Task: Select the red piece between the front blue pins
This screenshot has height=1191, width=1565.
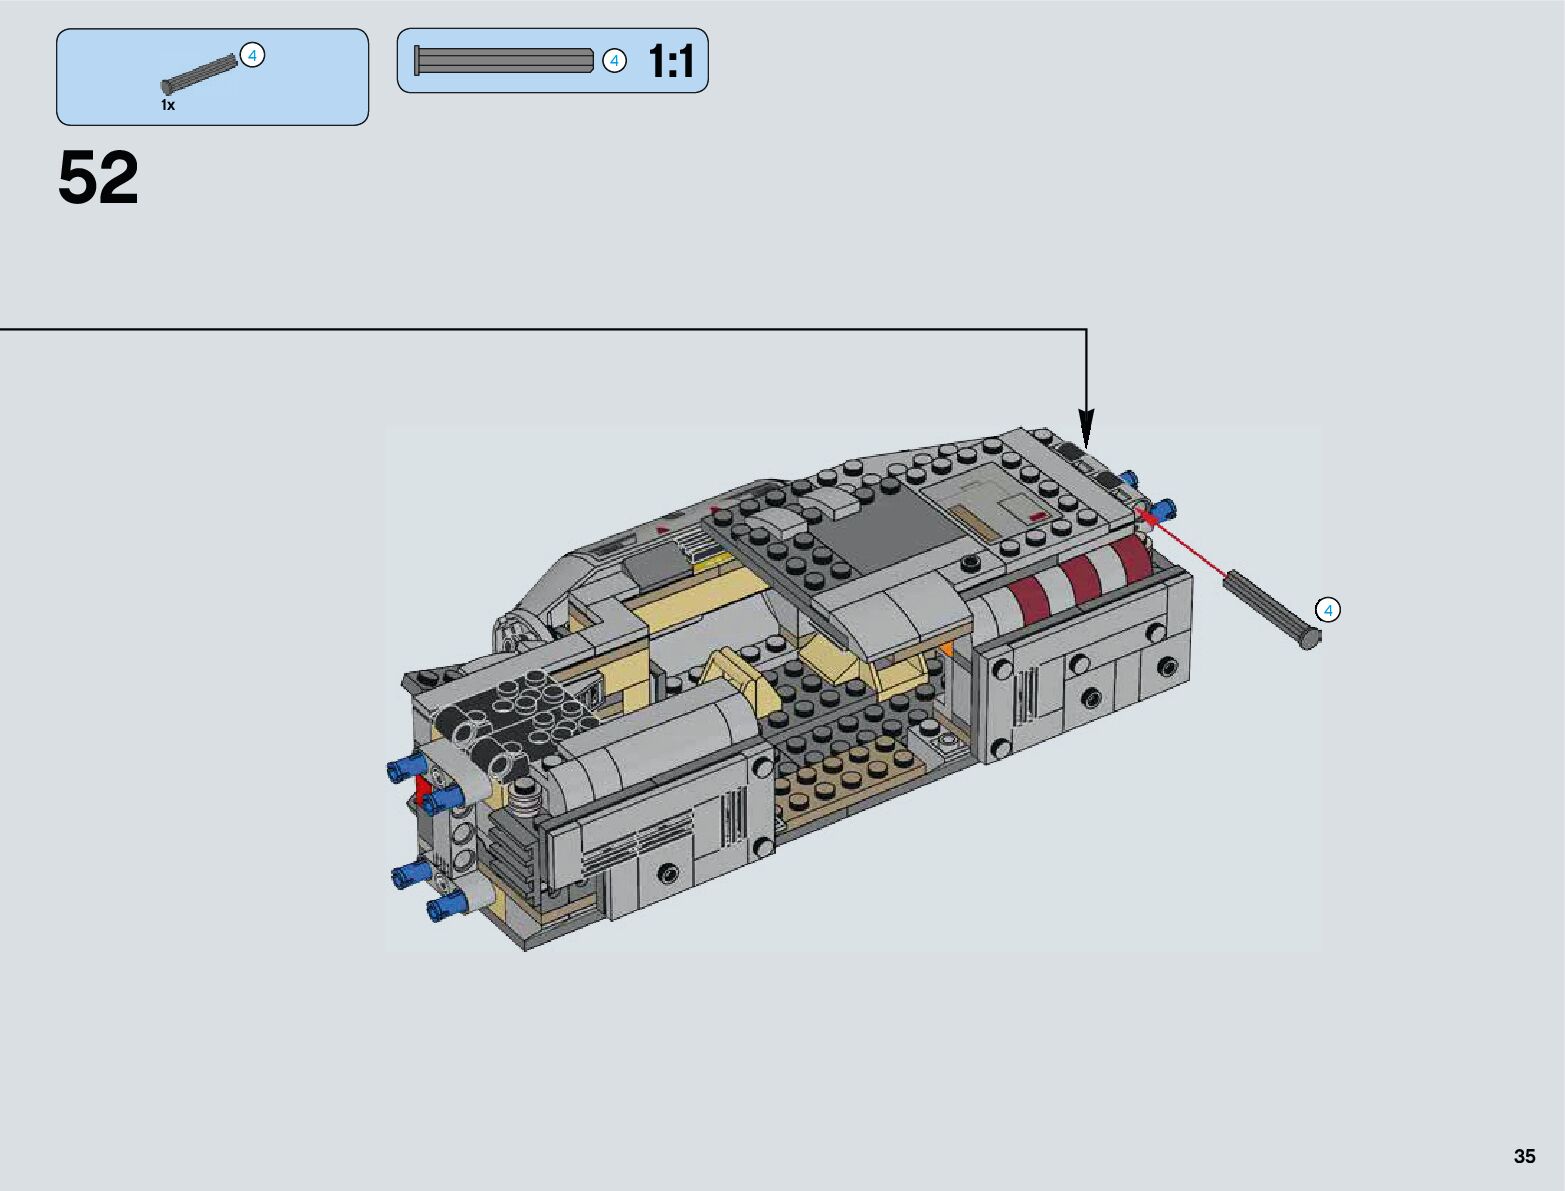Action: (x=422, y=790)
